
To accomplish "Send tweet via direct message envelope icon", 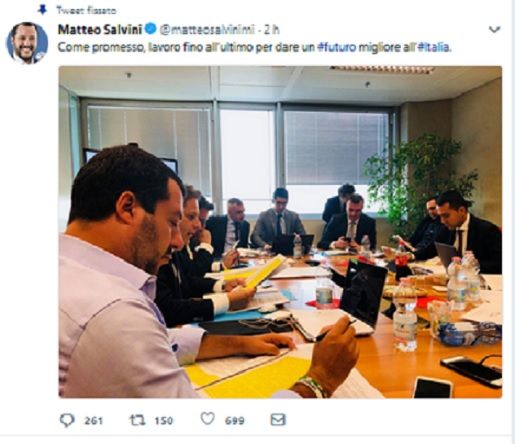I will (278, 420).
